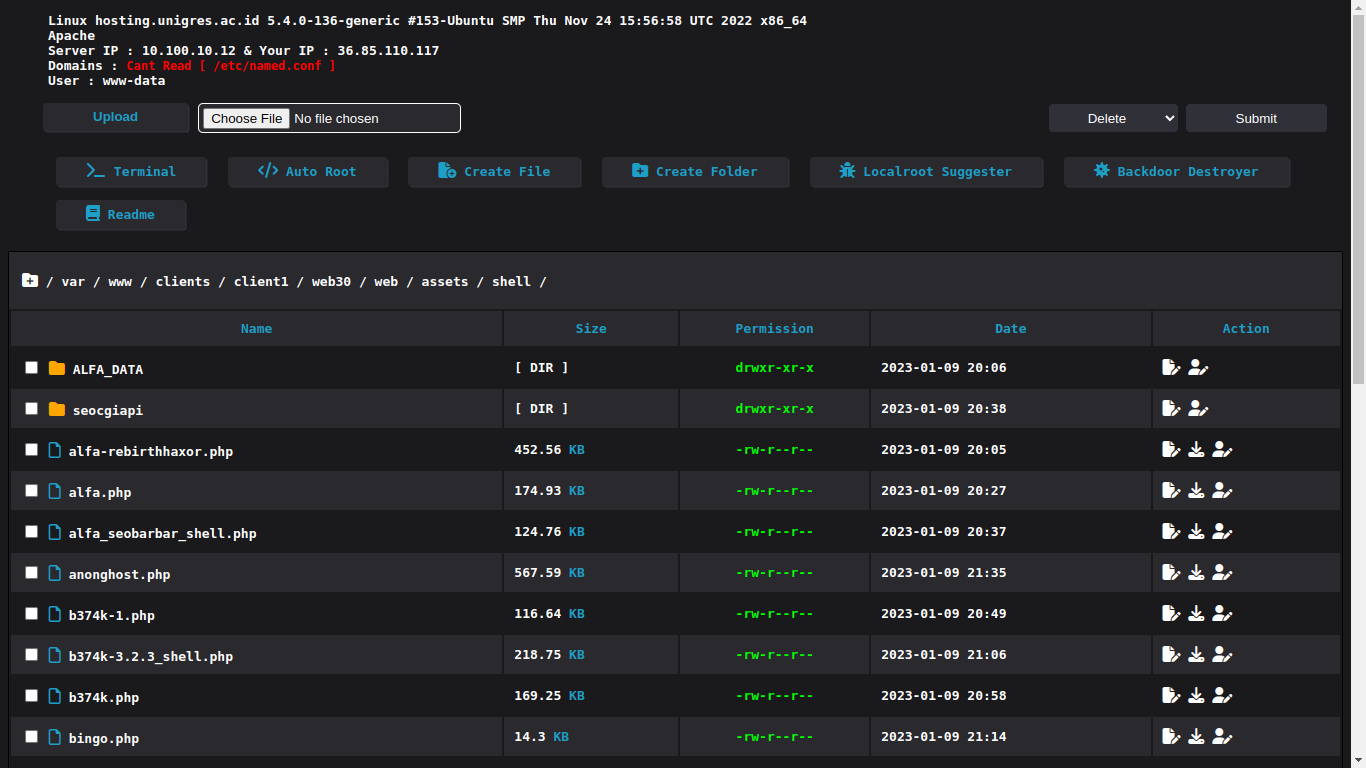Check the anonghost.php checkbox
Screen dimensions: 1366x768
pyautogui.click(x=31, y=573)
